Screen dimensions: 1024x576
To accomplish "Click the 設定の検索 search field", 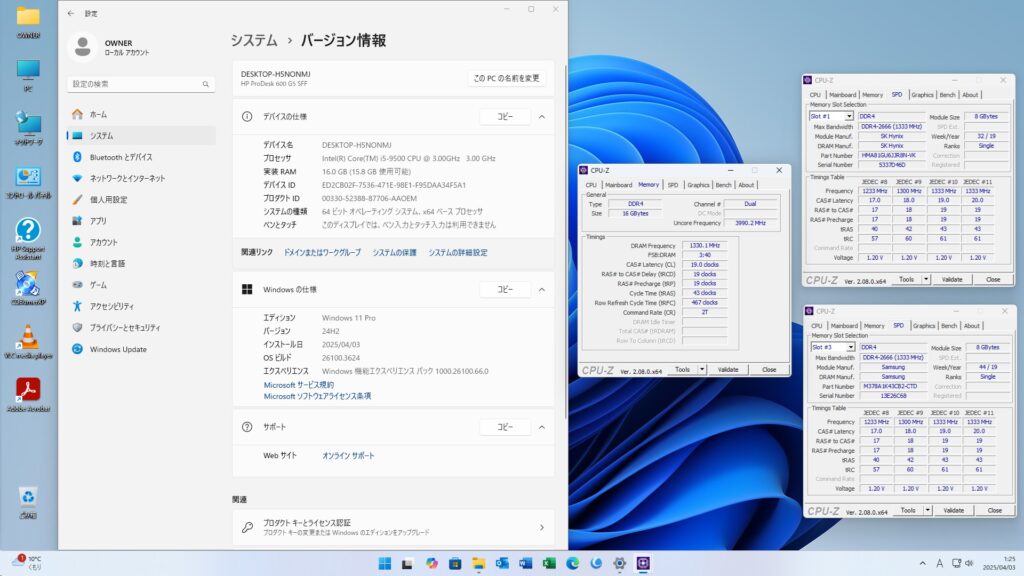I will 140,84.
